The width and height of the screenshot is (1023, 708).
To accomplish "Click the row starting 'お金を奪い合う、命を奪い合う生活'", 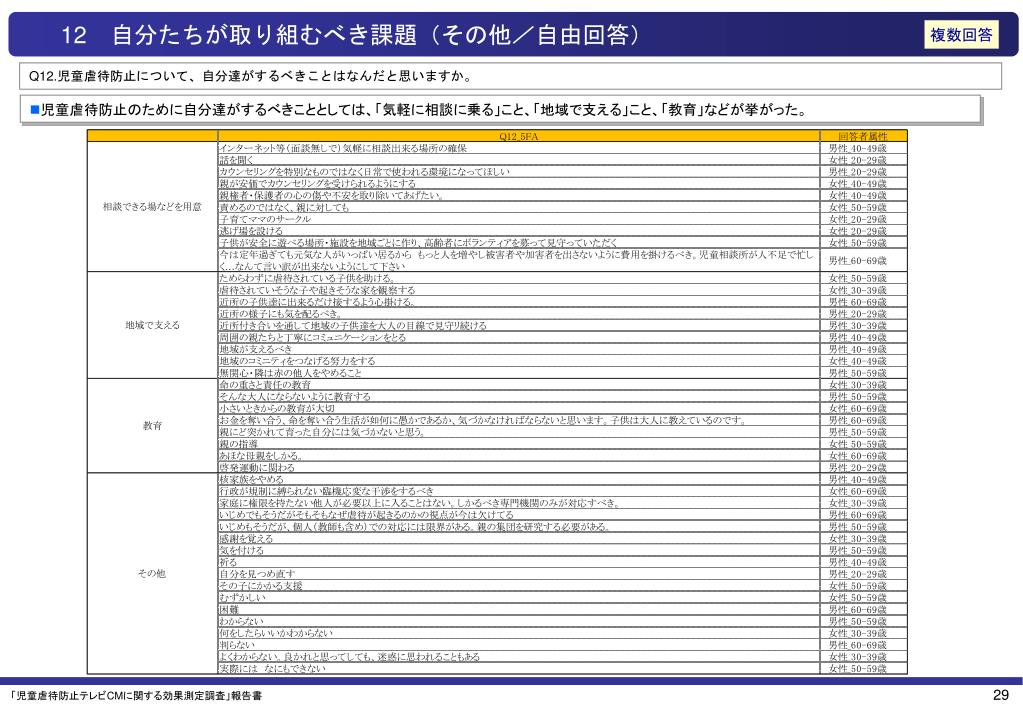I will coord(519,420).
